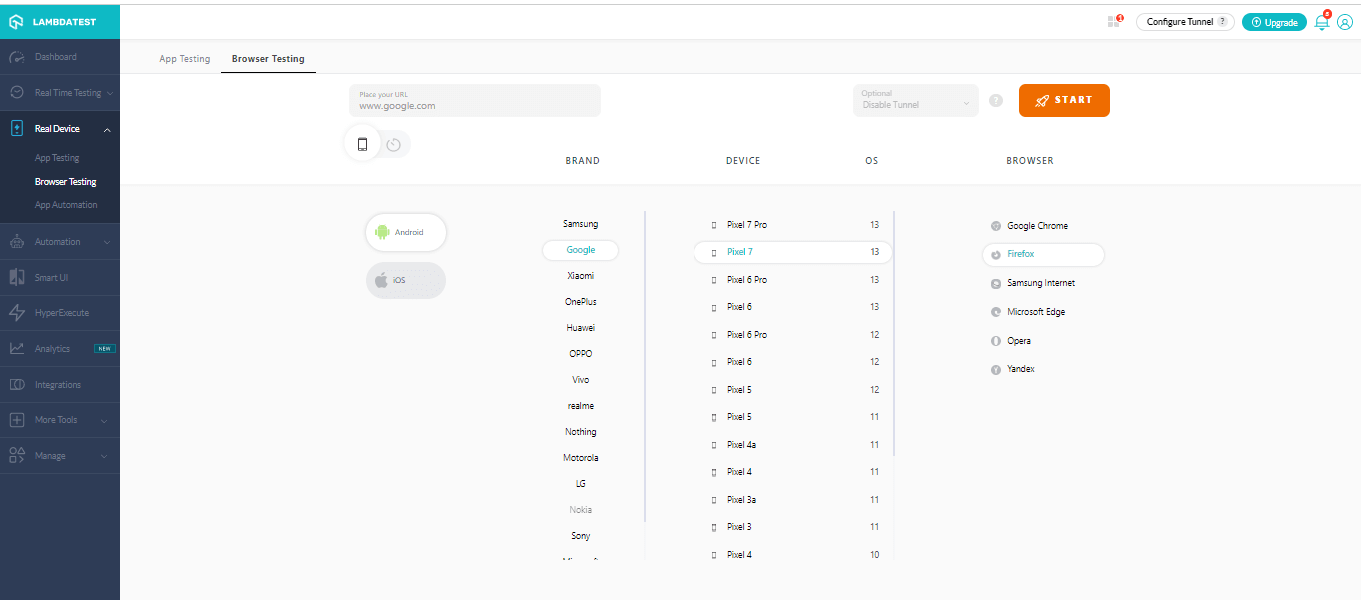Open the user profile avatar icon

(1345, 22)
